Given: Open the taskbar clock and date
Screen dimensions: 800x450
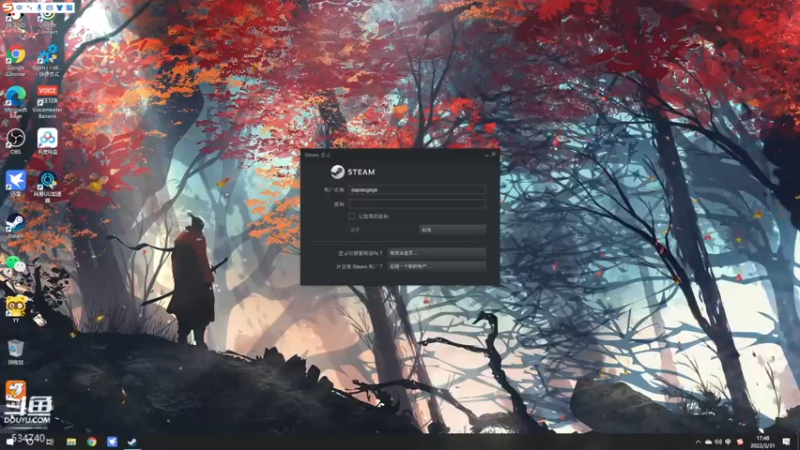Looking at the screenshot, I should (x=763, y=442).
